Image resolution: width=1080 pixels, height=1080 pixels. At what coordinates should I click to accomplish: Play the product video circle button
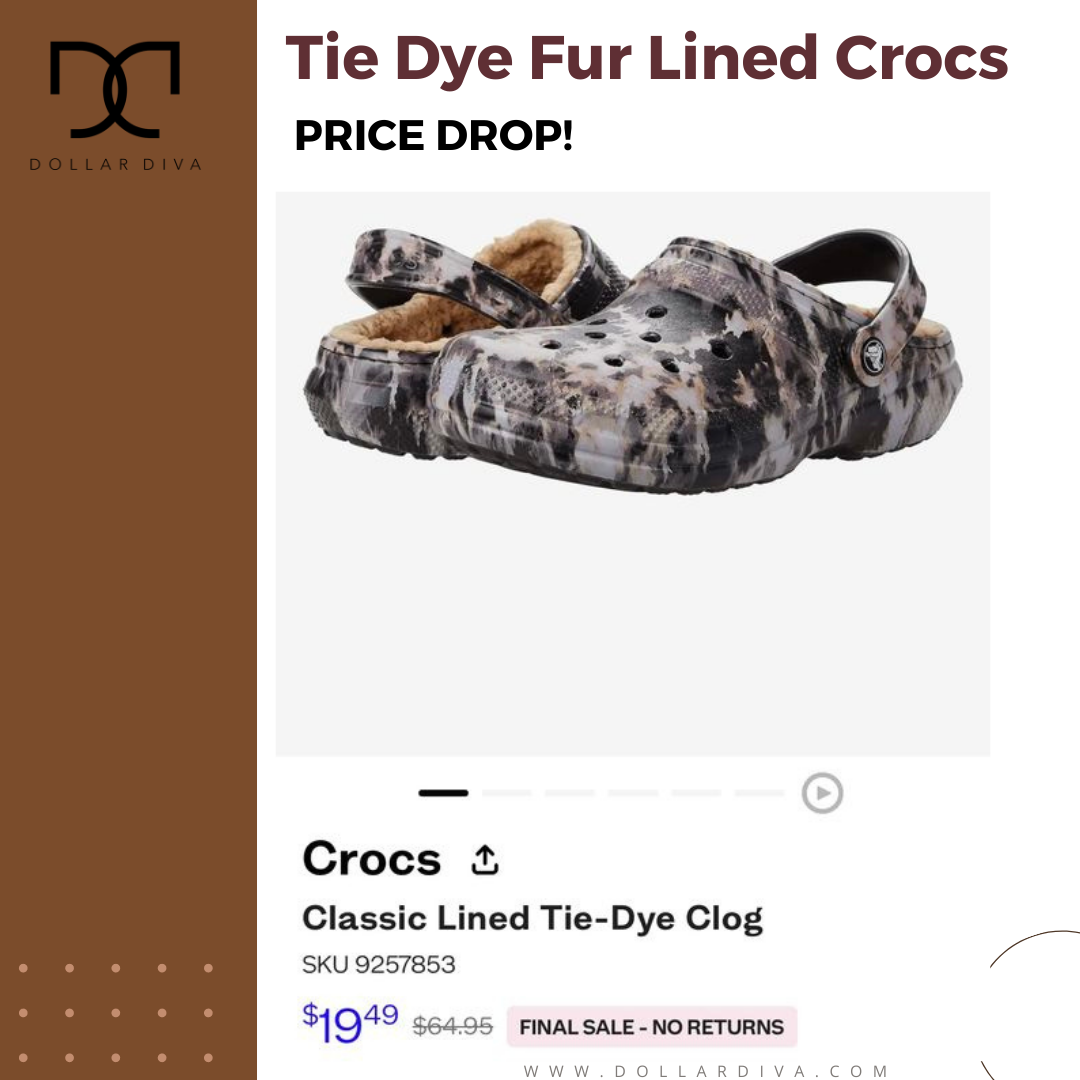click(822, 793)
